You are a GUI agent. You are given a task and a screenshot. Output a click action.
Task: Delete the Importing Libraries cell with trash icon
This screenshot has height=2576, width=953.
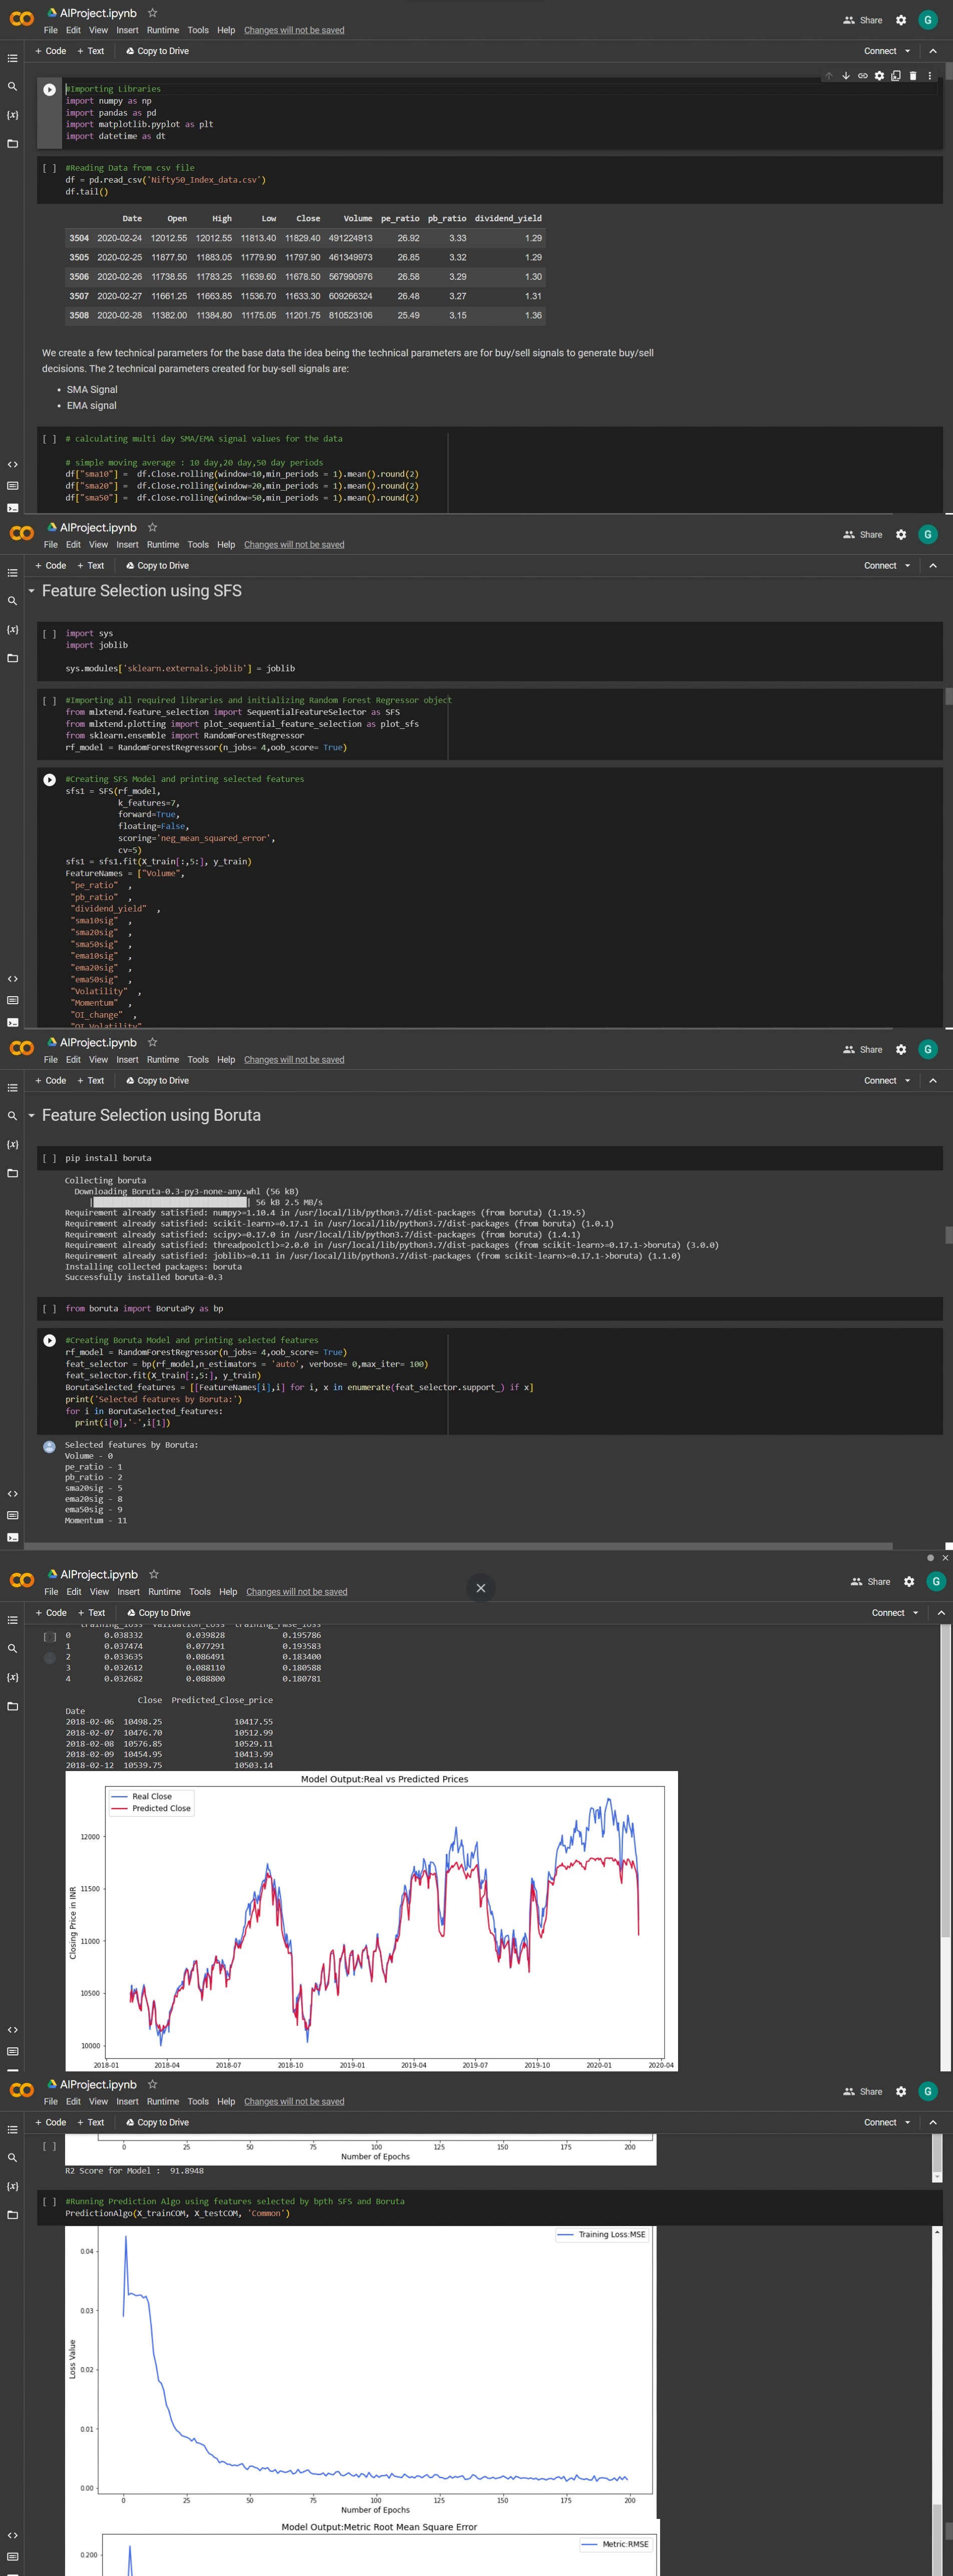[912, 76]
